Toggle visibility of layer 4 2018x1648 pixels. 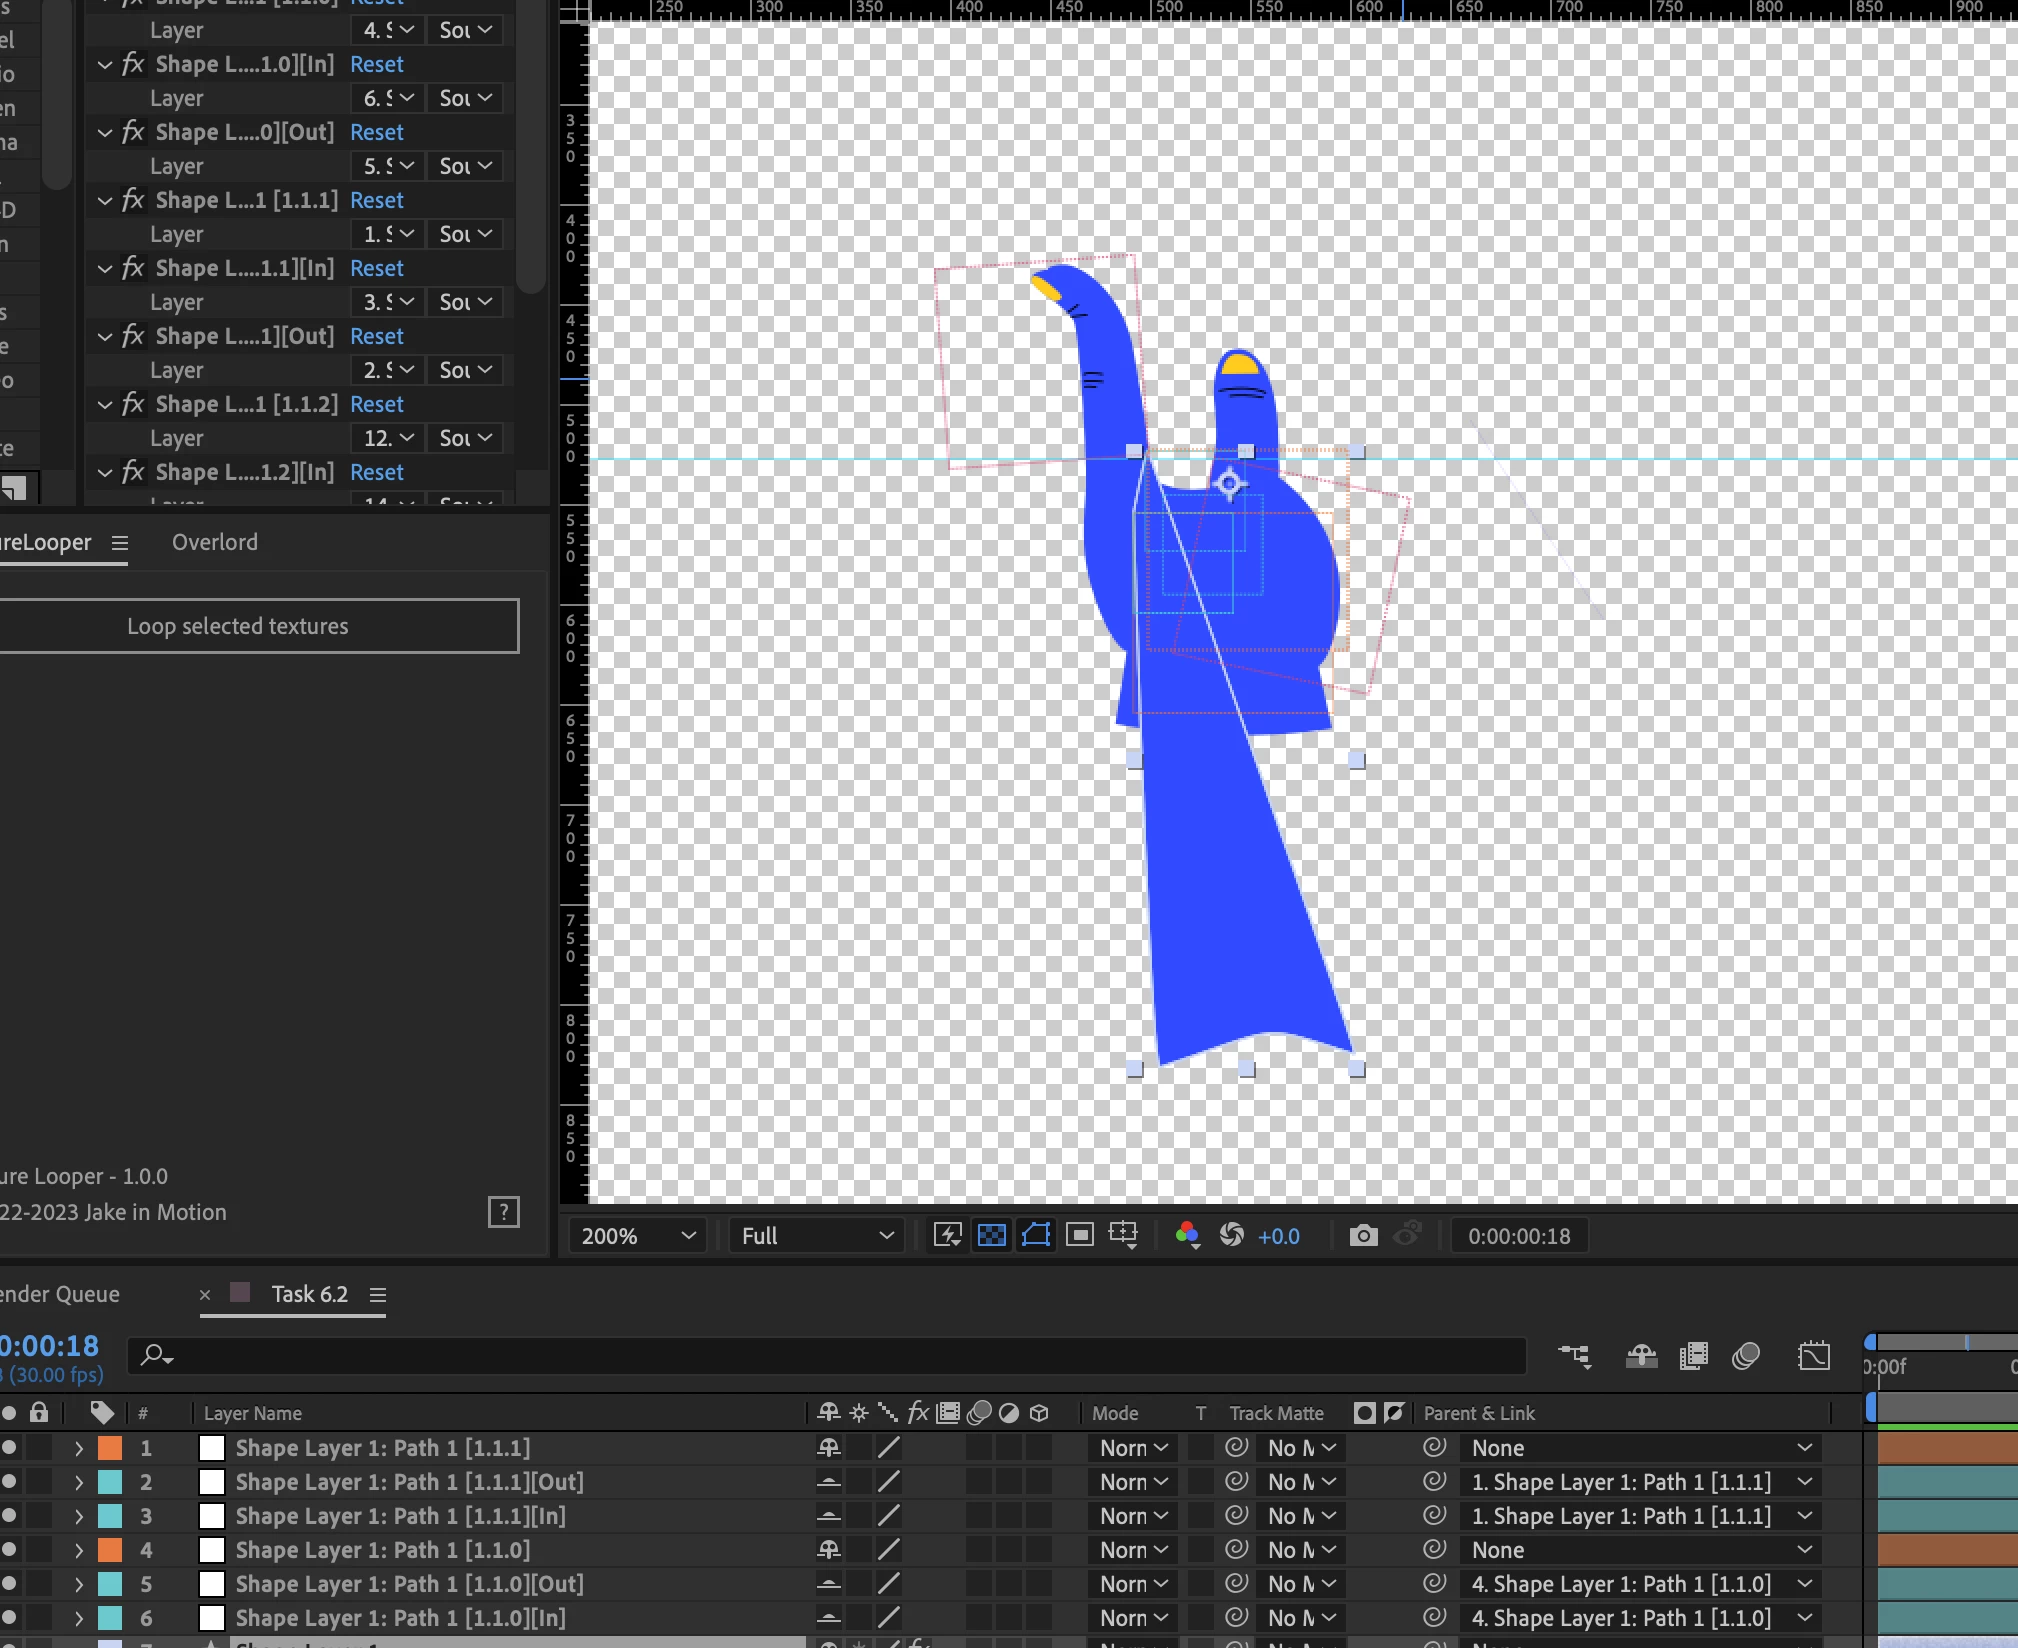coord(9,1549)
